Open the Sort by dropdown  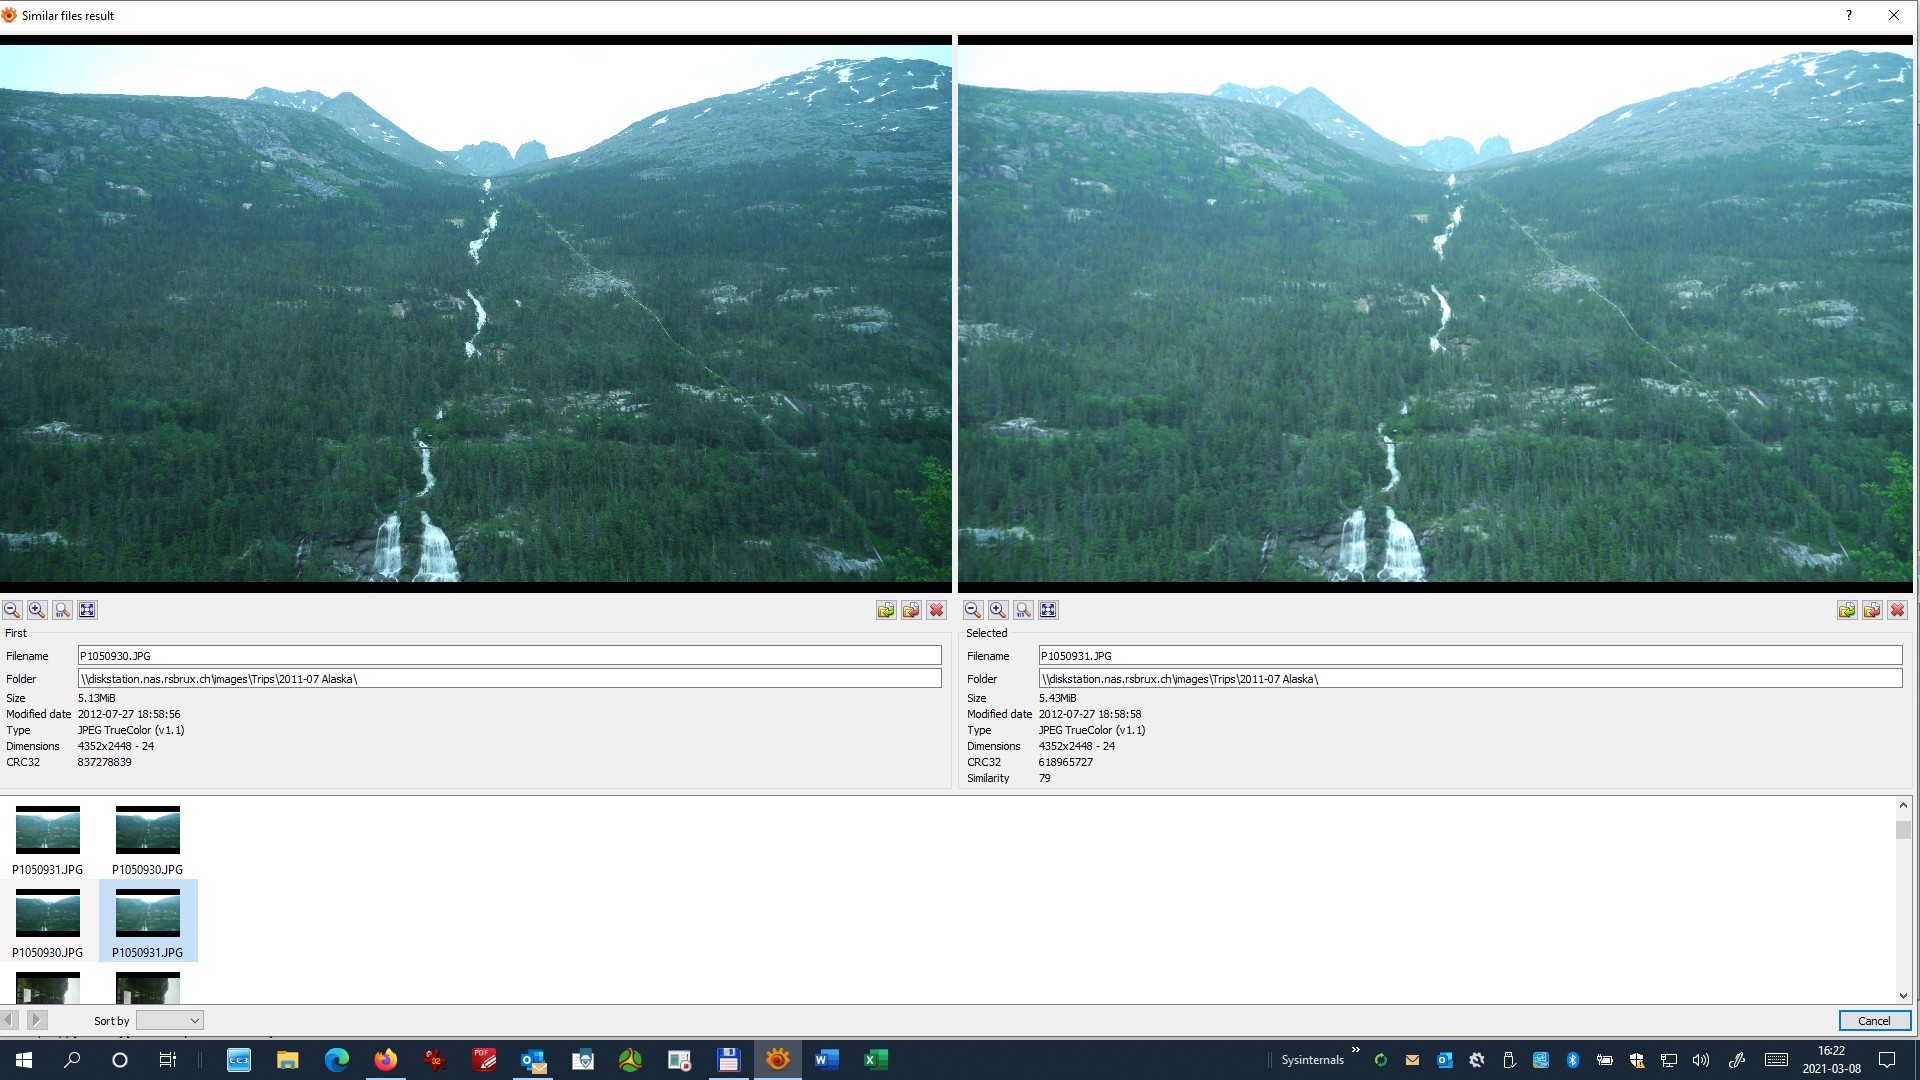click(170, 1020)
